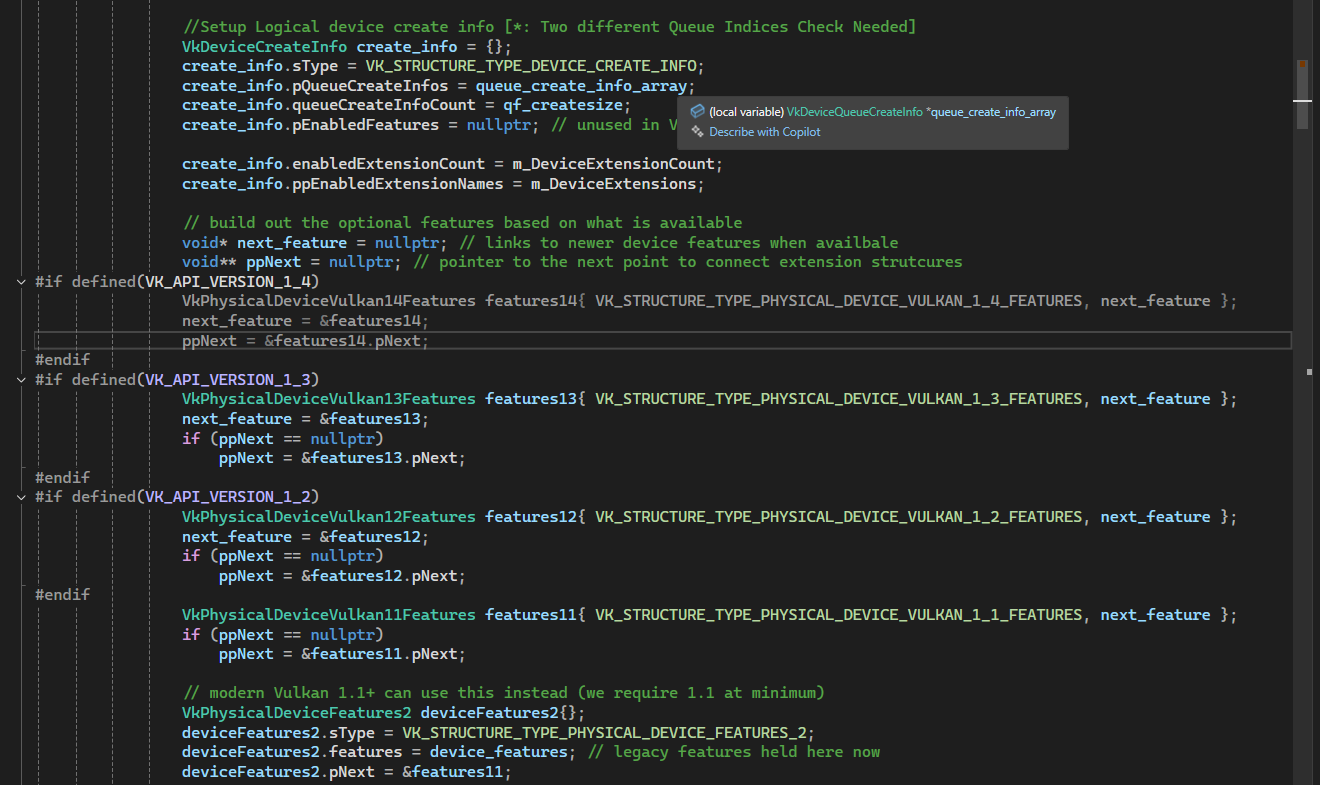
Task: Click VkDeviceCreateInfo type name
Action: pyautogui.click(x=264, y=47)
